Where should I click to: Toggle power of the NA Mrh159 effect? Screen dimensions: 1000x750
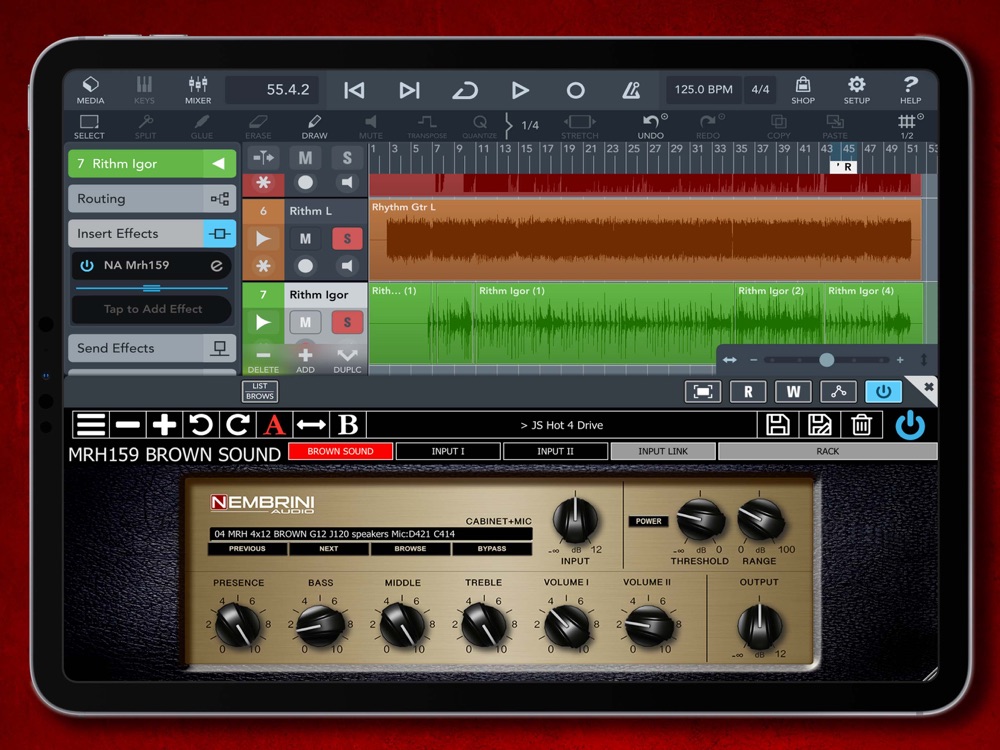point(87,265)
